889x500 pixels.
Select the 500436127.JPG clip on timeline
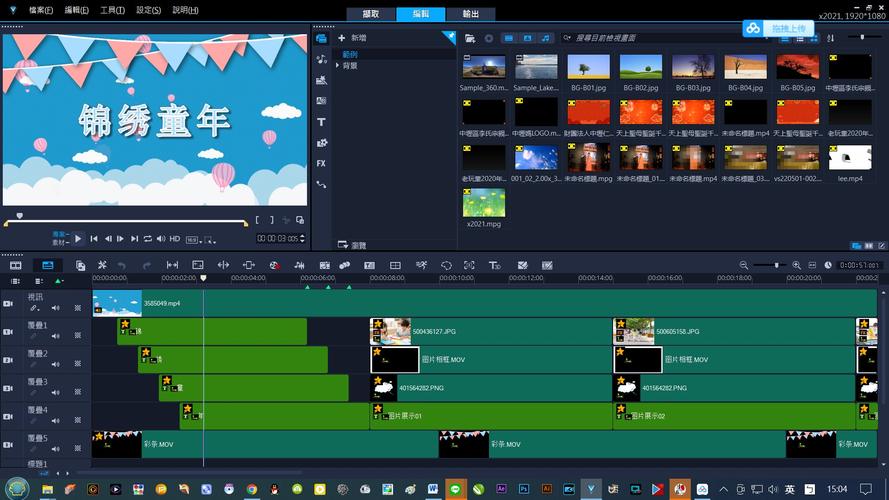tap(491, 332)
